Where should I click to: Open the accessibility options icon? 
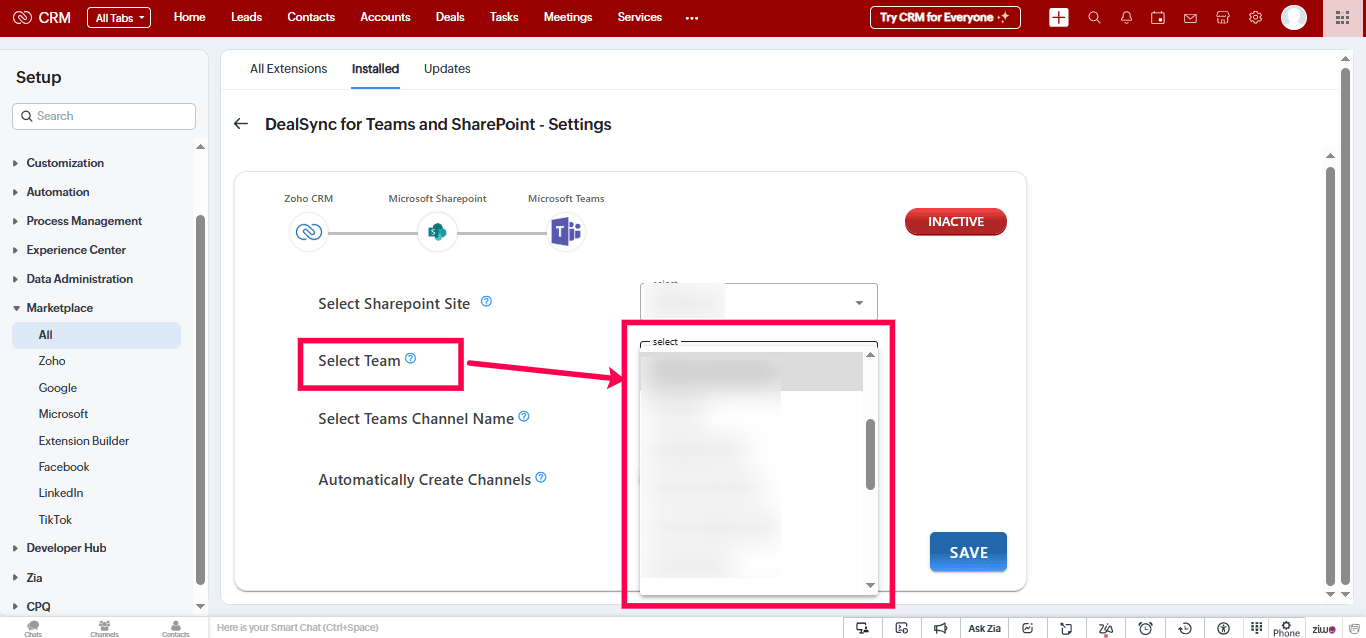1224,628
